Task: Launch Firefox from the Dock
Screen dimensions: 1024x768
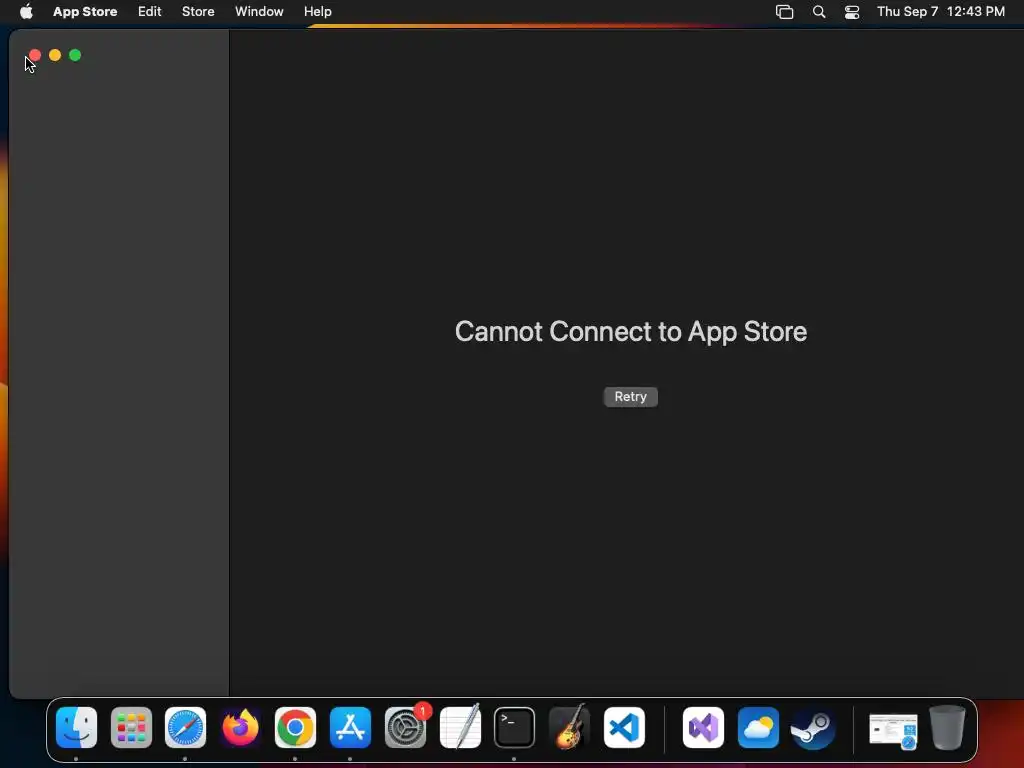Action: point(240,727)
